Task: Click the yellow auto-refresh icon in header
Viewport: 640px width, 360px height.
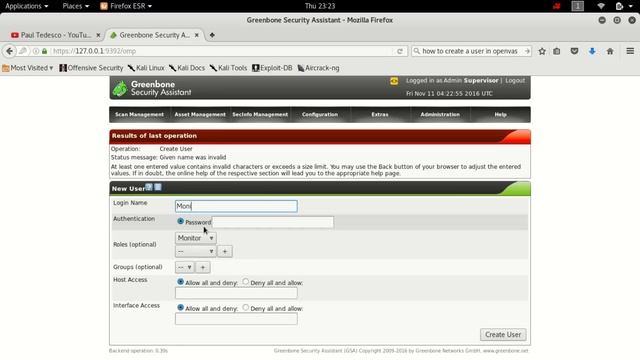Action: coord(394,81)
